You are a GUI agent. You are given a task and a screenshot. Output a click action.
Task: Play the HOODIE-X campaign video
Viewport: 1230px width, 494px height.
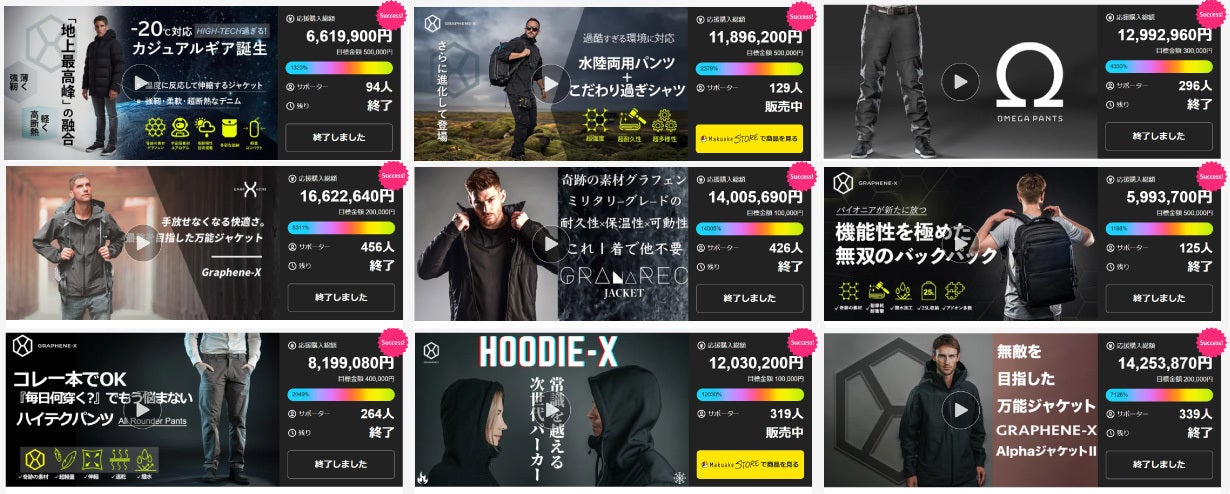(551, 410)
